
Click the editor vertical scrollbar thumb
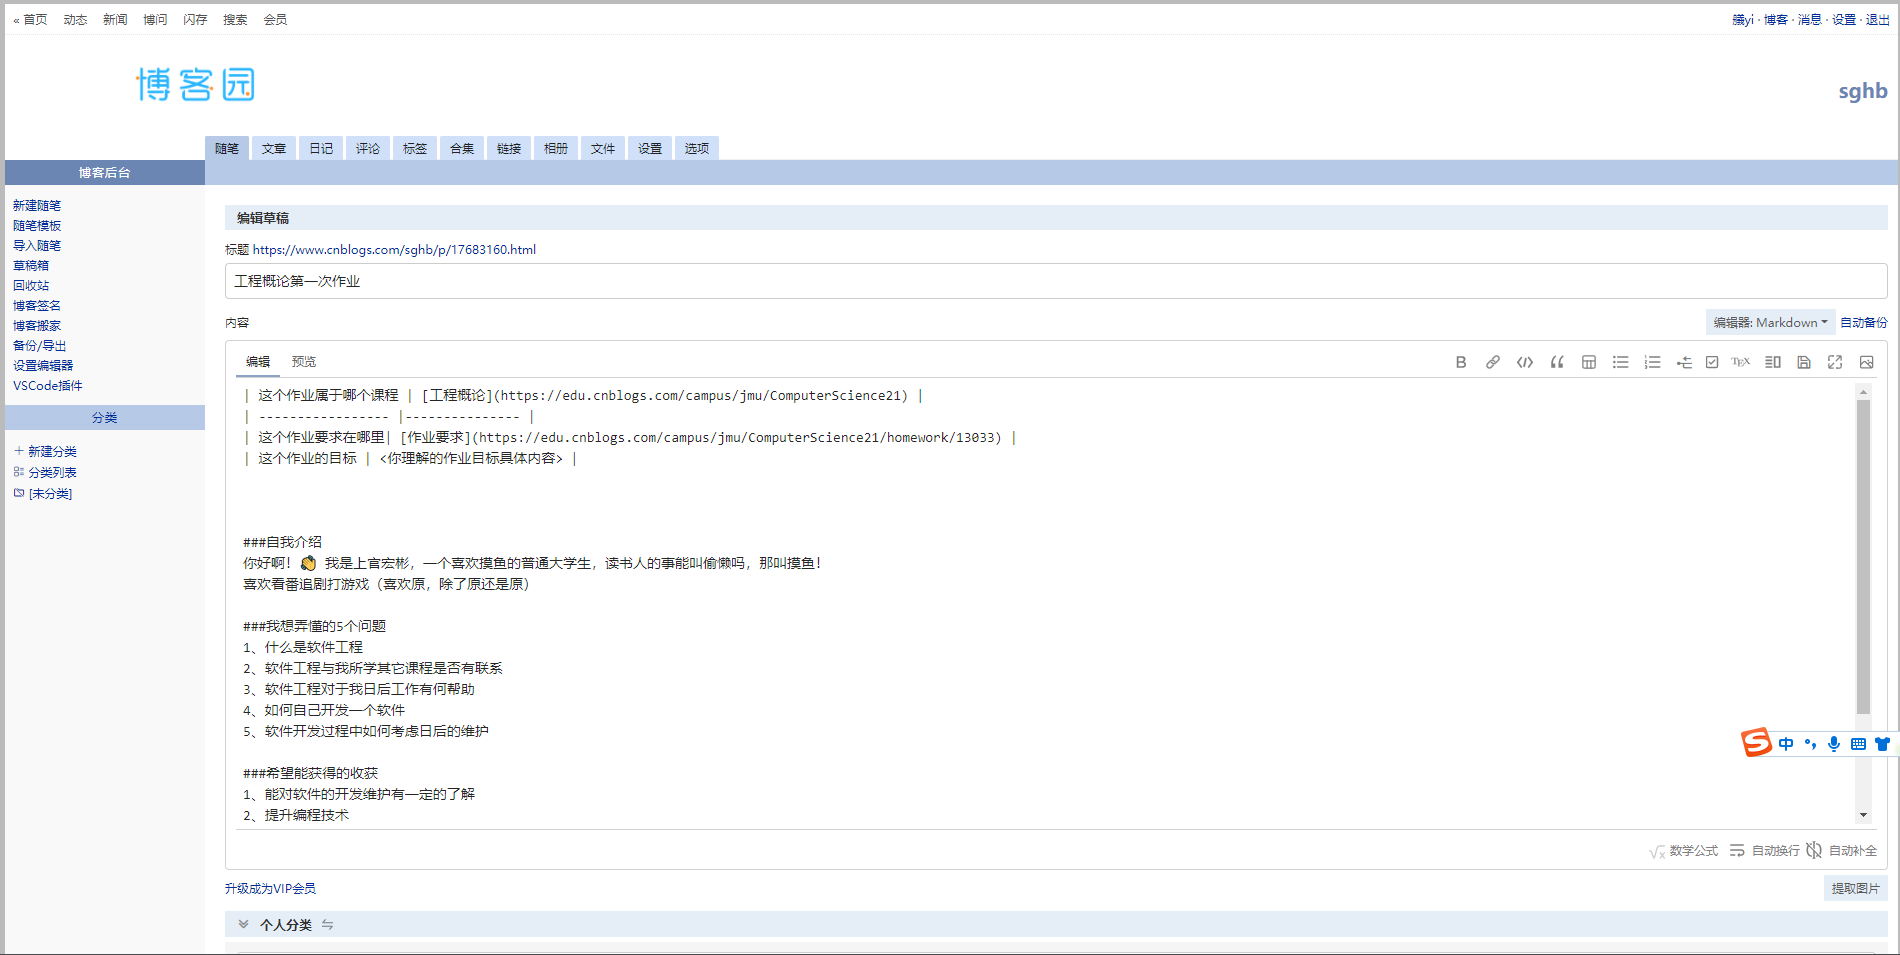[x=1863, y=556]
